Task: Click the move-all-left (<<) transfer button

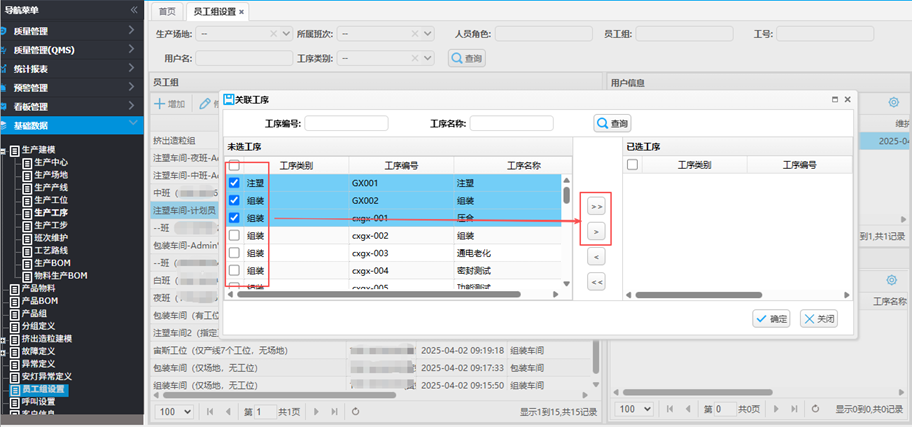Action: click(596, 282)
